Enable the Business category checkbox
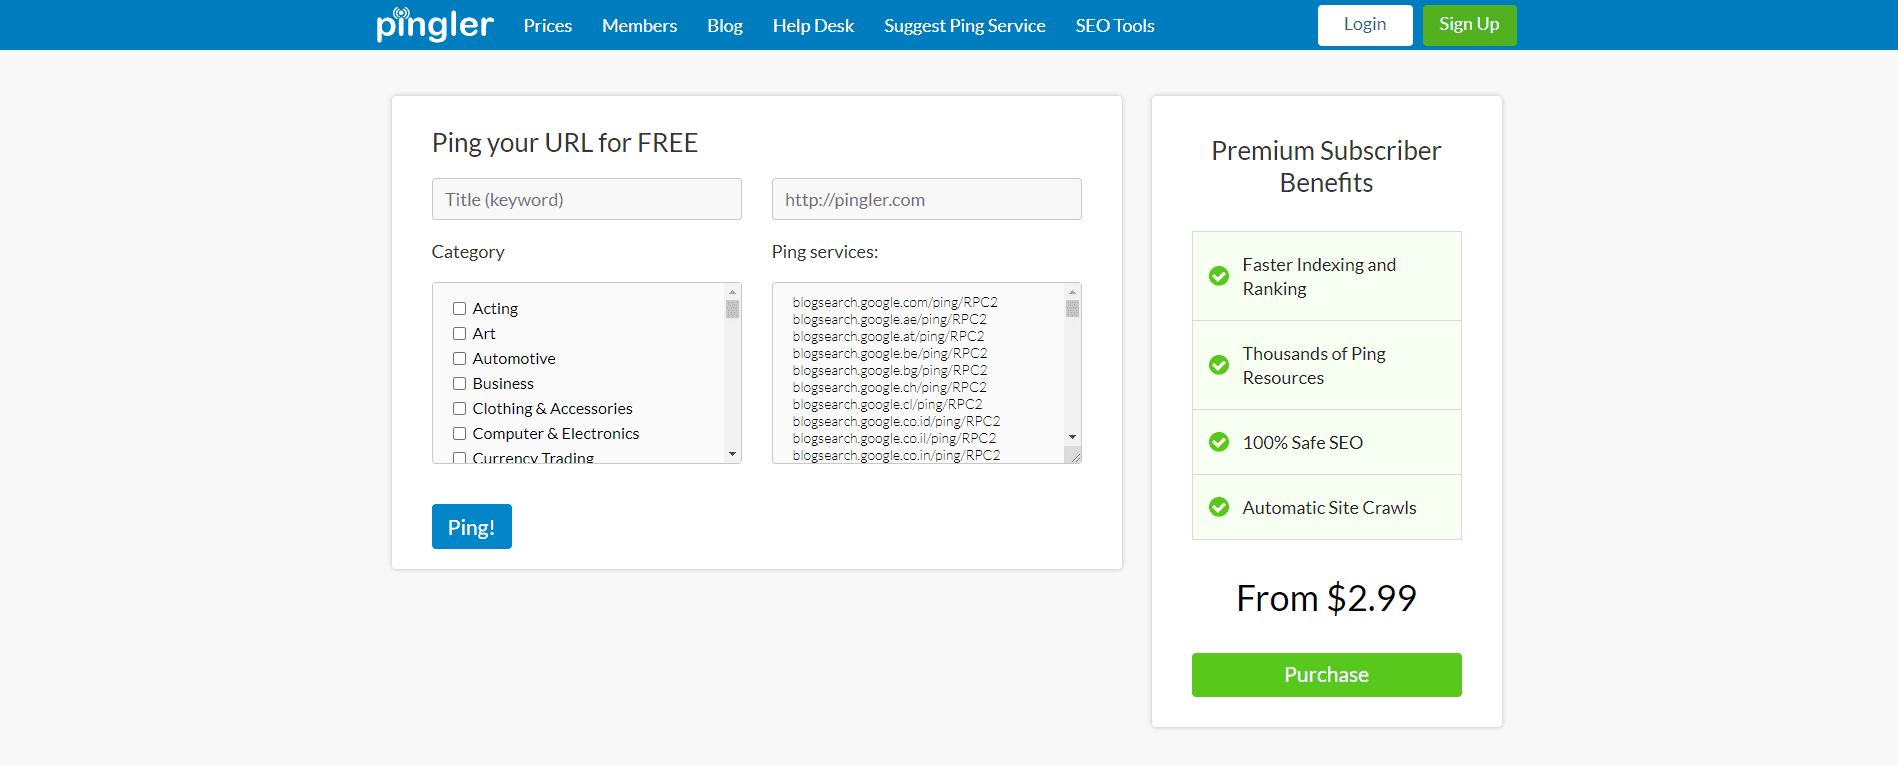The image size is (1898, 766). 459,383
